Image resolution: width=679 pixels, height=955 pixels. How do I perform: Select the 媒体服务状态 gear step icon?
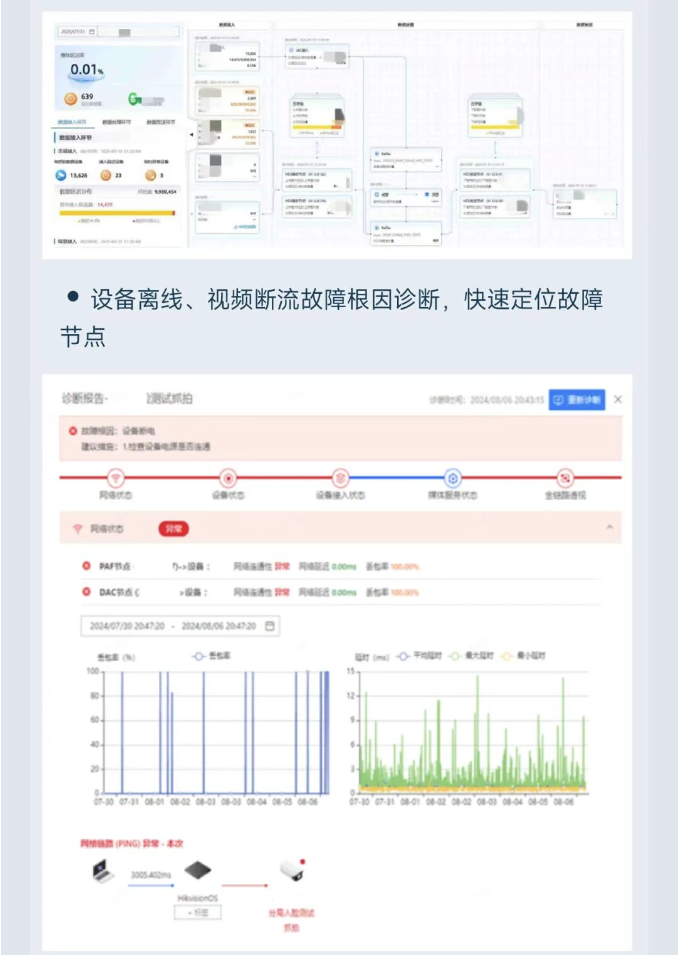point(452,478)
